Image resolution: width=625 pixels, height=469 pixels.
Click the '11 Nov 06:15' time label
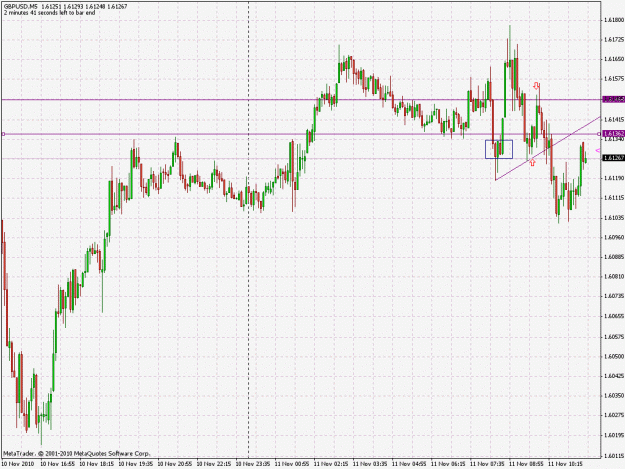448,464
